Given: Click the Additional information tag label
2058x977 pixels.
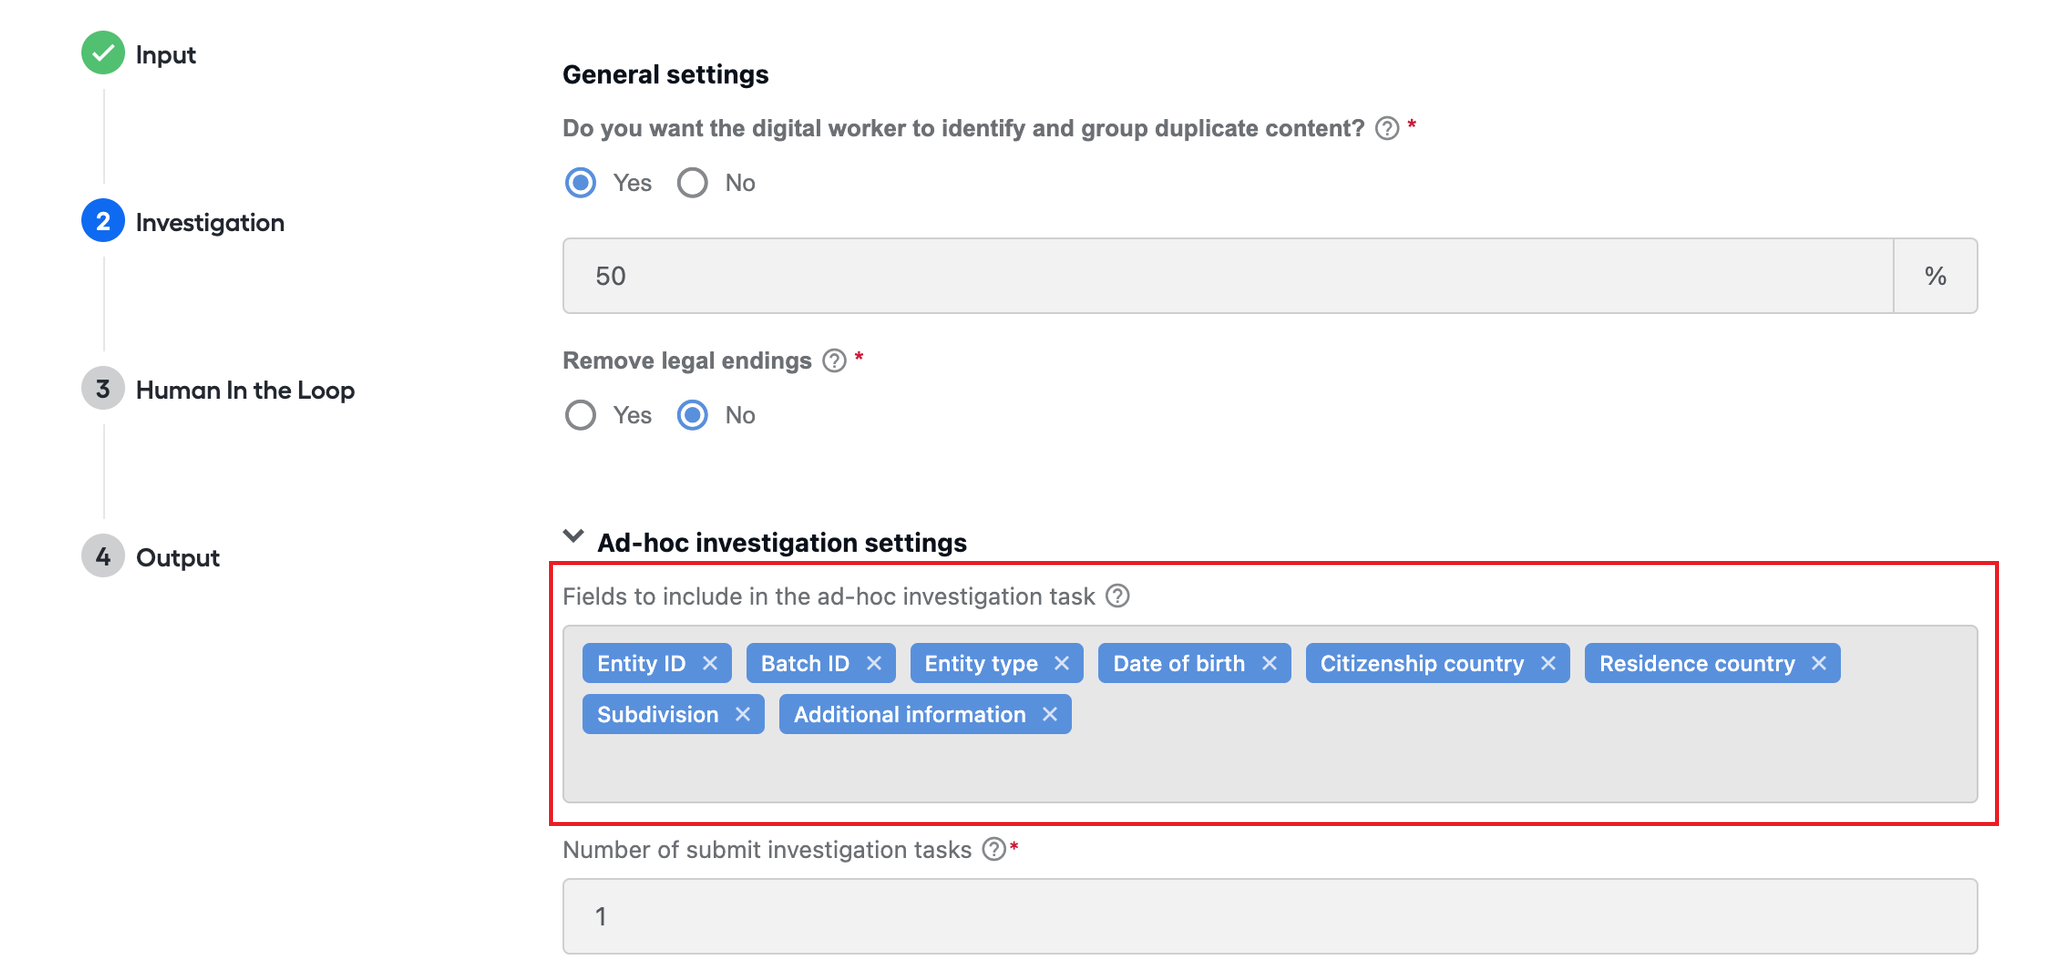Looking at the screenshot, I should point(910,714).
